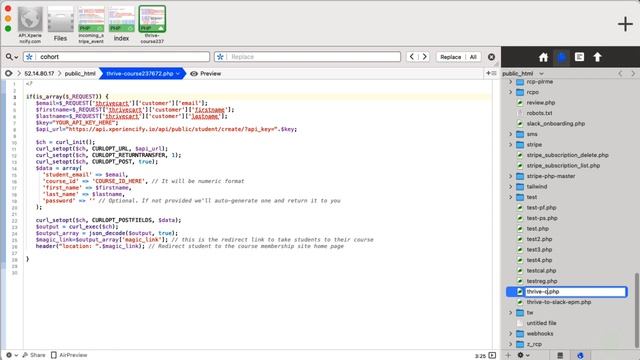Viewport: 640px width, 360px height.
Task: Select public_html in the path bar
Action: pos(80,73)
